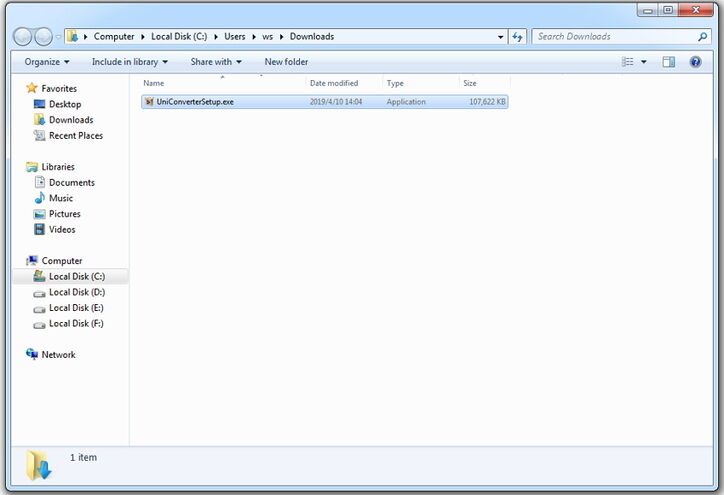Open the Documents library
Screen dimensions: 724x495
coord(72,182)
